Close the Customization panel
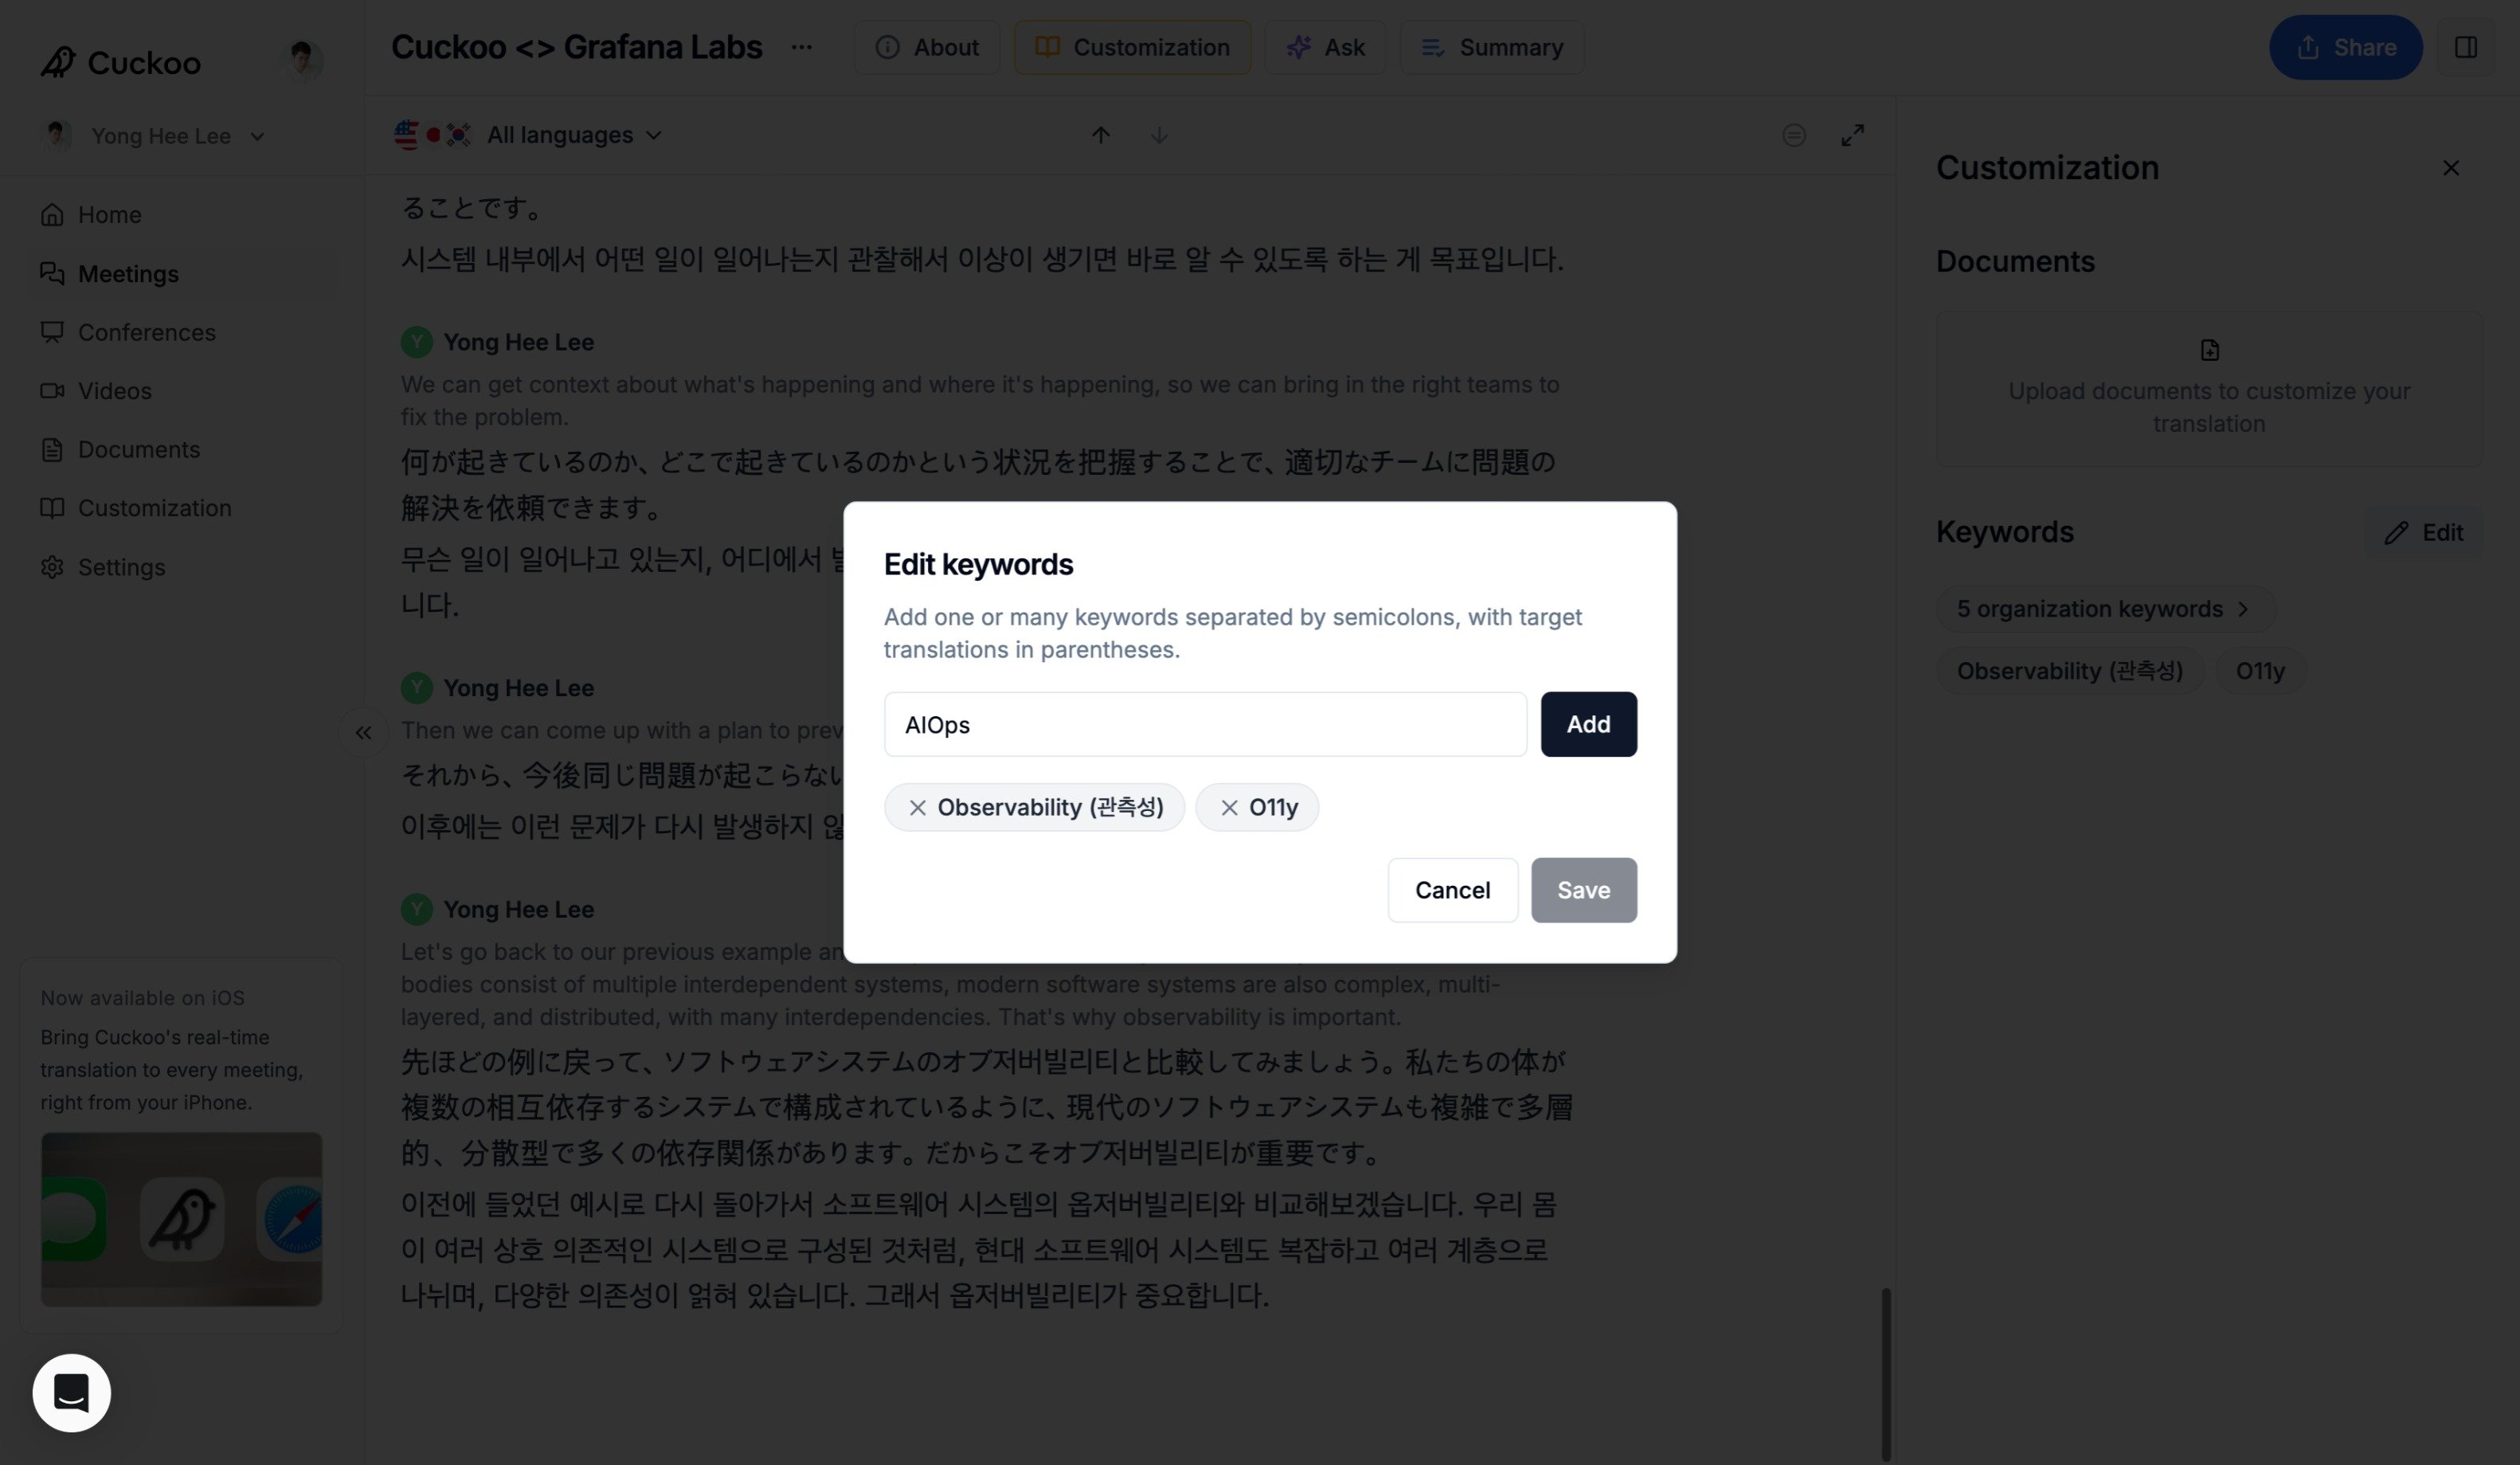The width and height of the screenshot is (2520, 1465). pos(2450,168)
